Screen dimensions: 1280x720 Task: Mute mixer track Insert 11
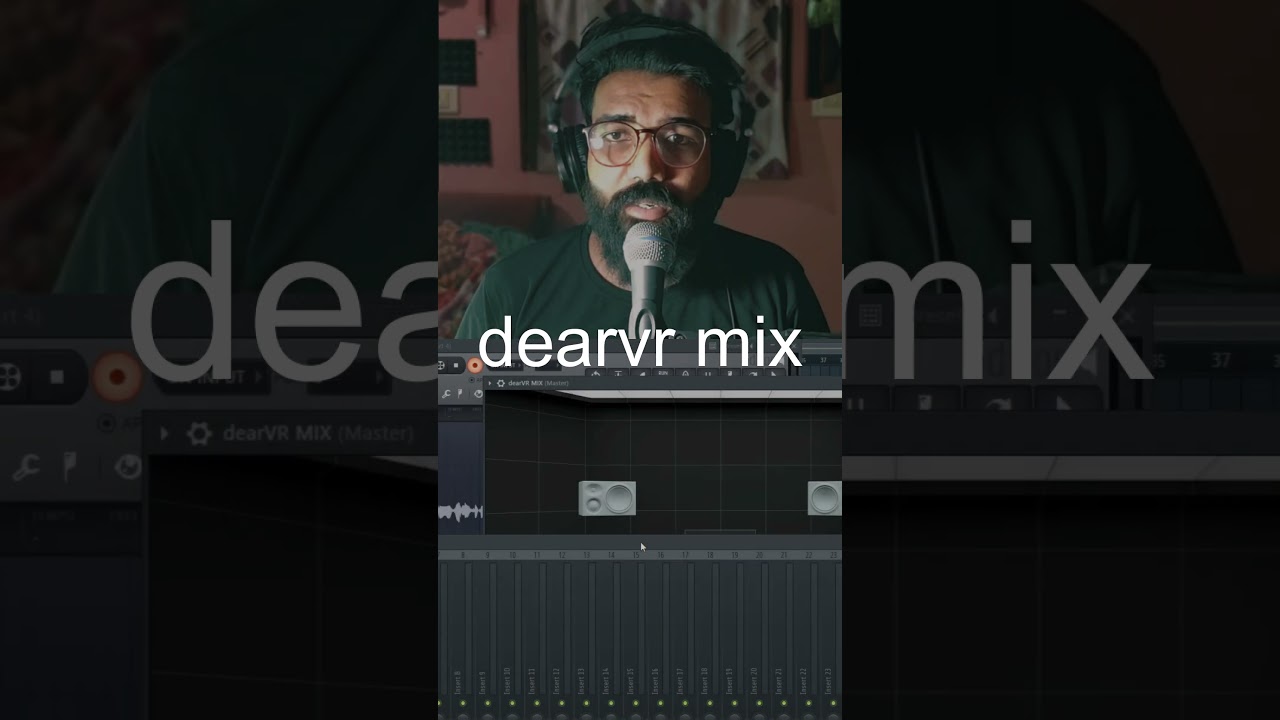(536, 704)
